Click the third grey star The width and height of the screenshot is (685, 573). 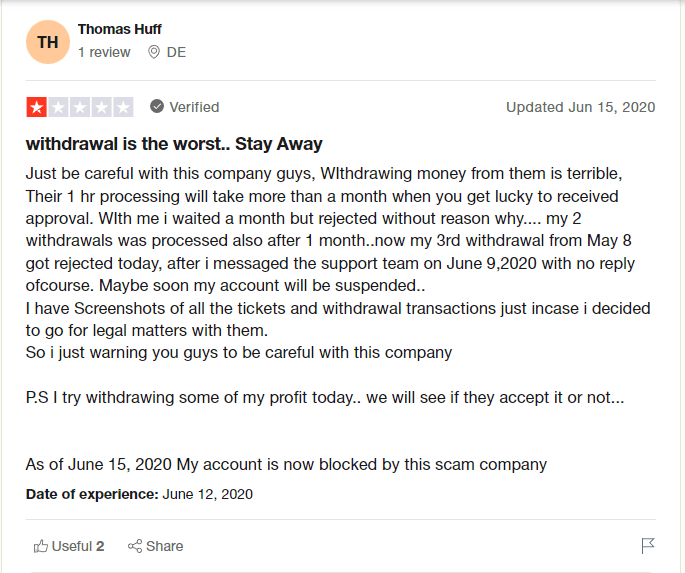(80, 107)
